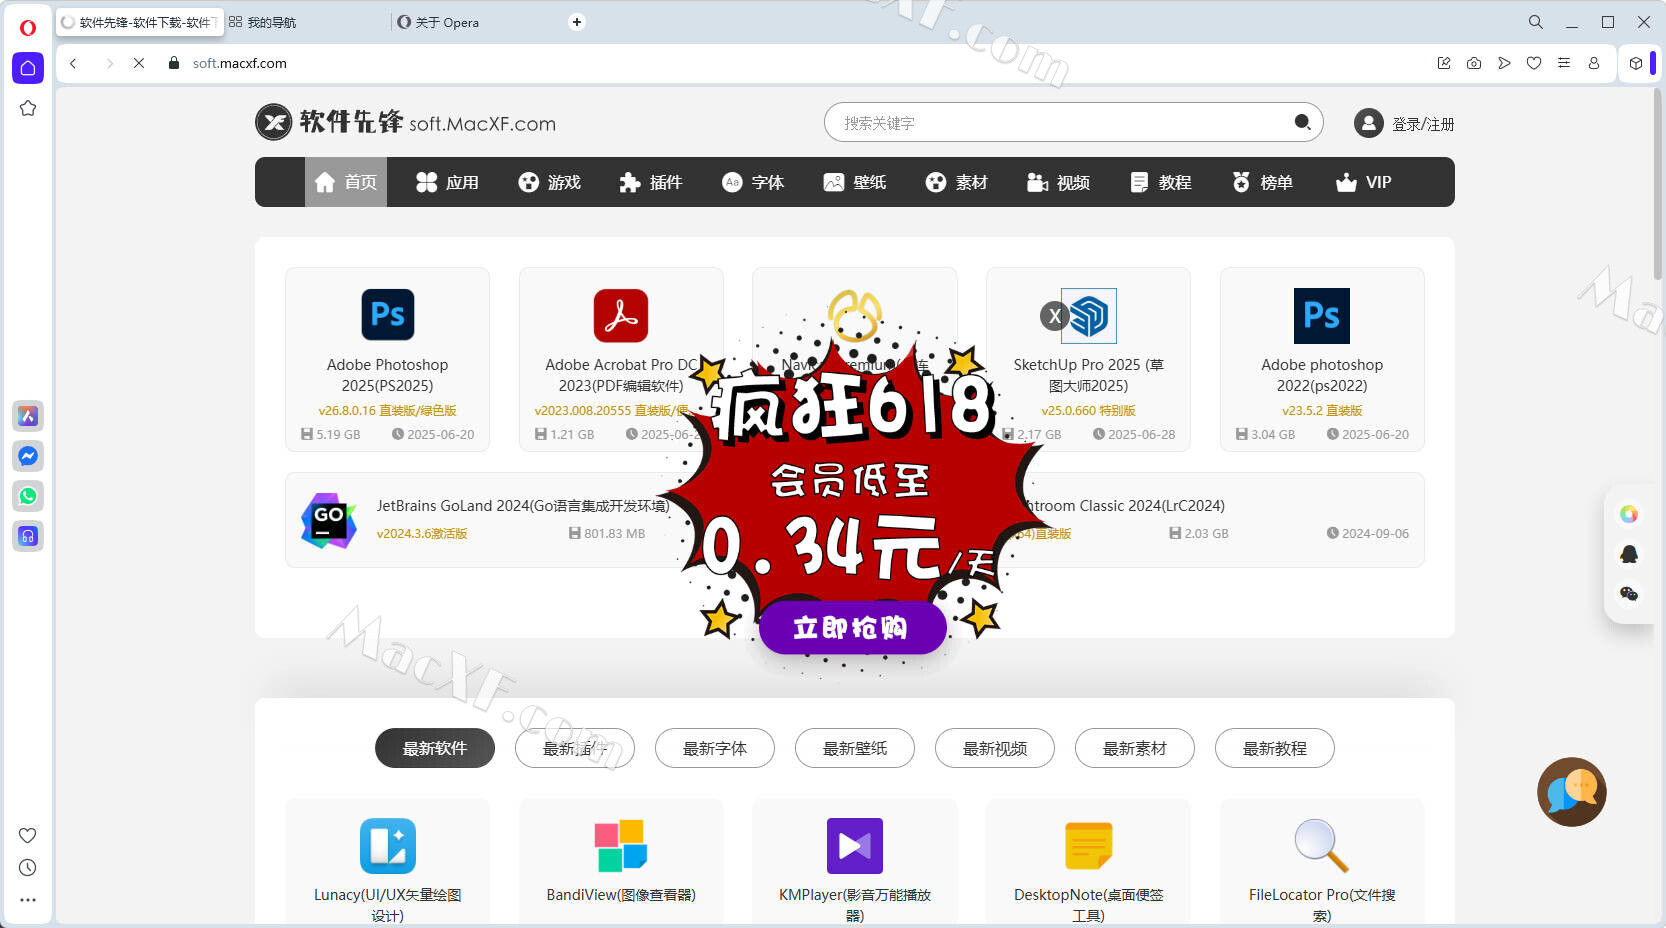Select the 最新教程 filter tab
Viewport: 1666px width, 928px height.
[x=1275, y=748]
